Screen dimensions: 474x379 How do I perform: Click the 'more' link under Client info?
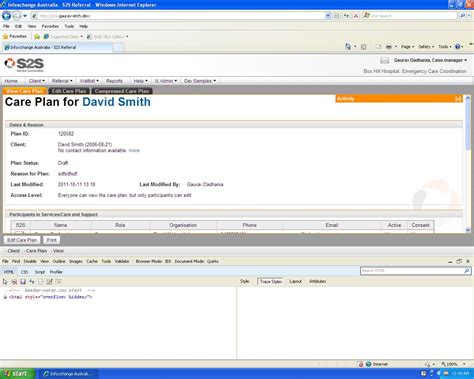(x=134, y=151)
